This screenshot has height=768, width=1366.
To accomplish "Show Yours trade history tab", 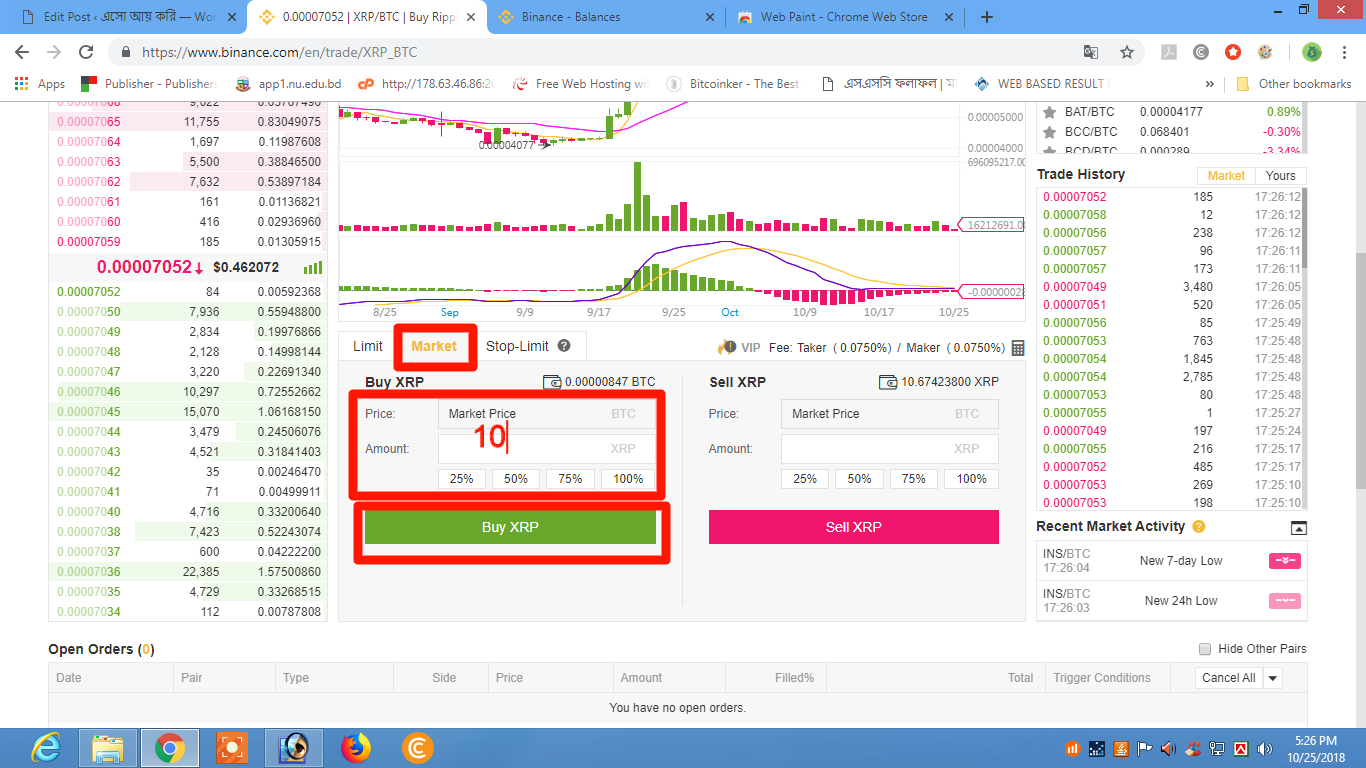I will pos(1280,175).
